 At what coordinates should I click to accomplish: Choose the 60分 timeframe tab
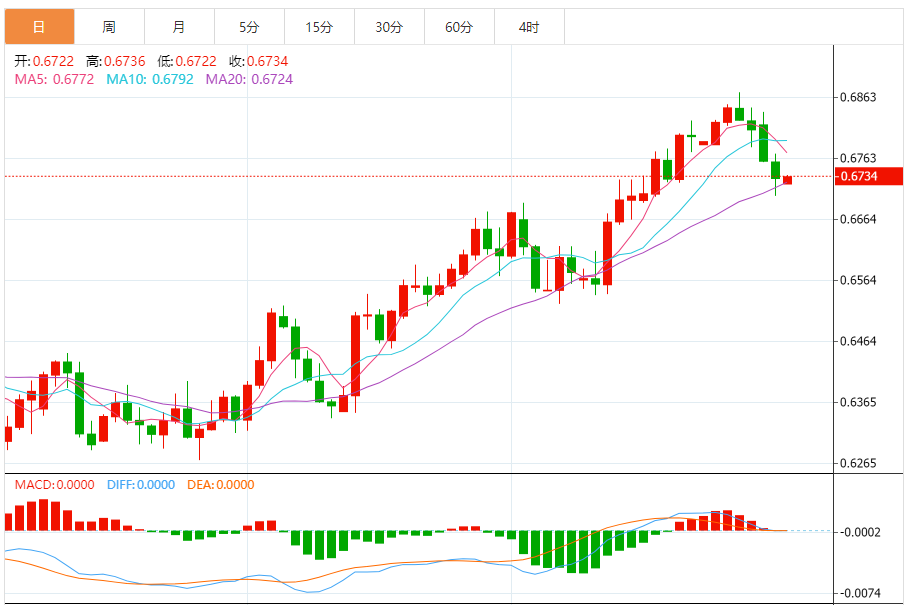[x=459, y=27]
